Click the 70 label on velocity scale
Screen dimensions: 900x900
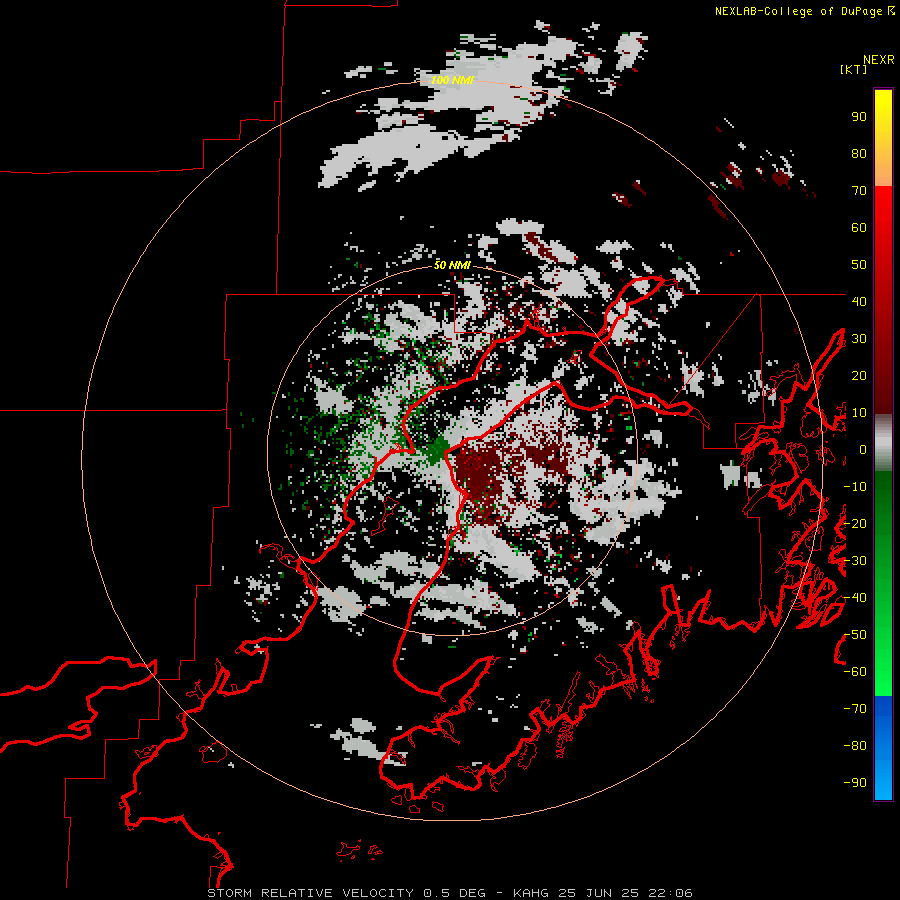[859, 191]
